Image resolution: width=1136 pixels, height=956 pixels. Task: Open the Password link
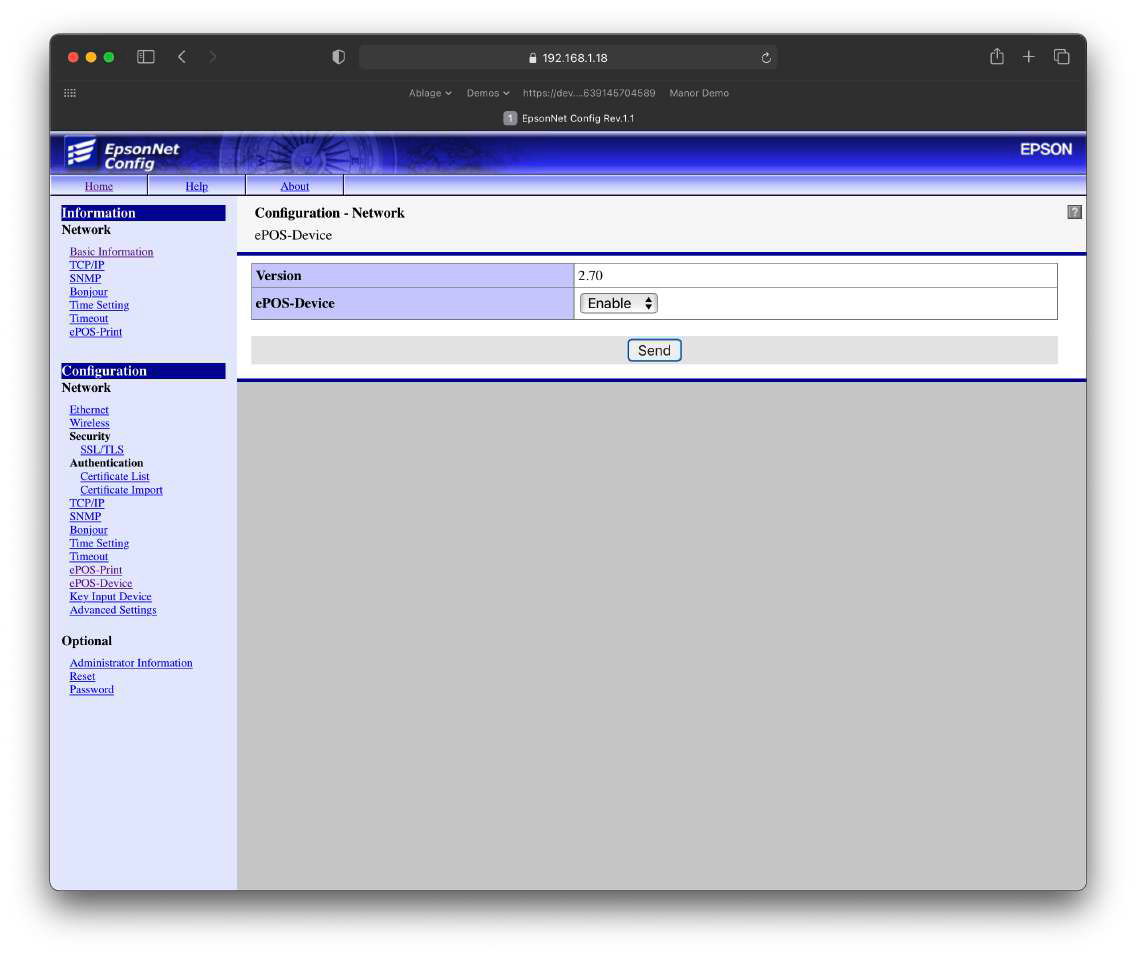(91, 689)
